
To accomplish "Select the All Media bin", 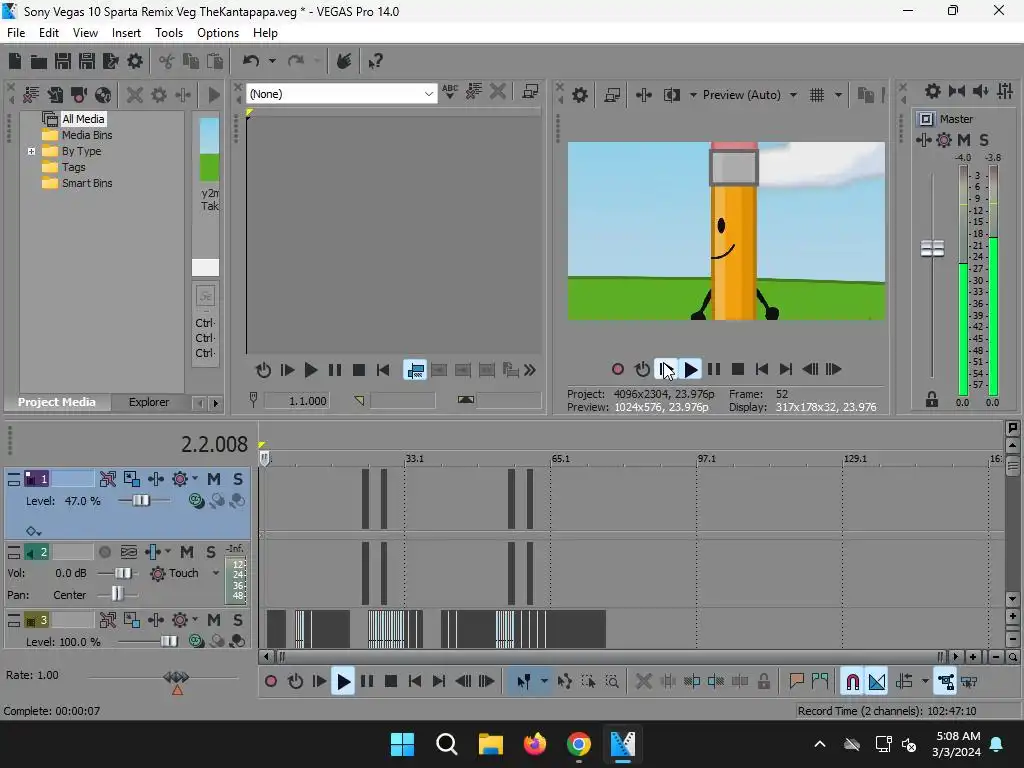I will click(83, 119).
